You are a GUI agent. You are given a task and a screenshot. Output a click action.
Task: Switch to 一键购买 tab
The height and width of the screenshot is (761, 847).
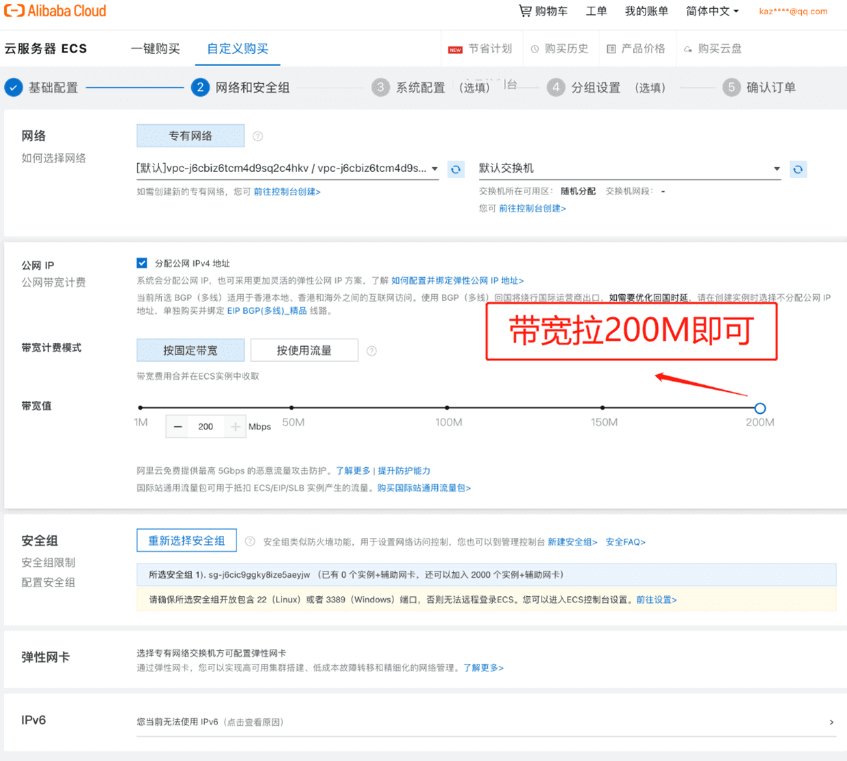[156, 49]
